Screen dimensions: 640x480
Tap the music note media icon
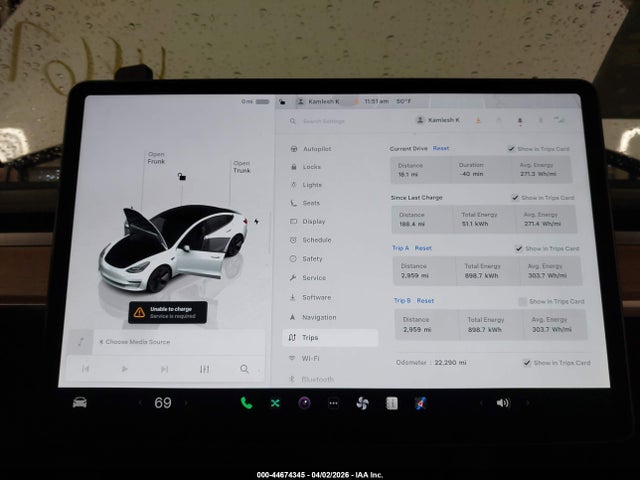pos(81,342)
